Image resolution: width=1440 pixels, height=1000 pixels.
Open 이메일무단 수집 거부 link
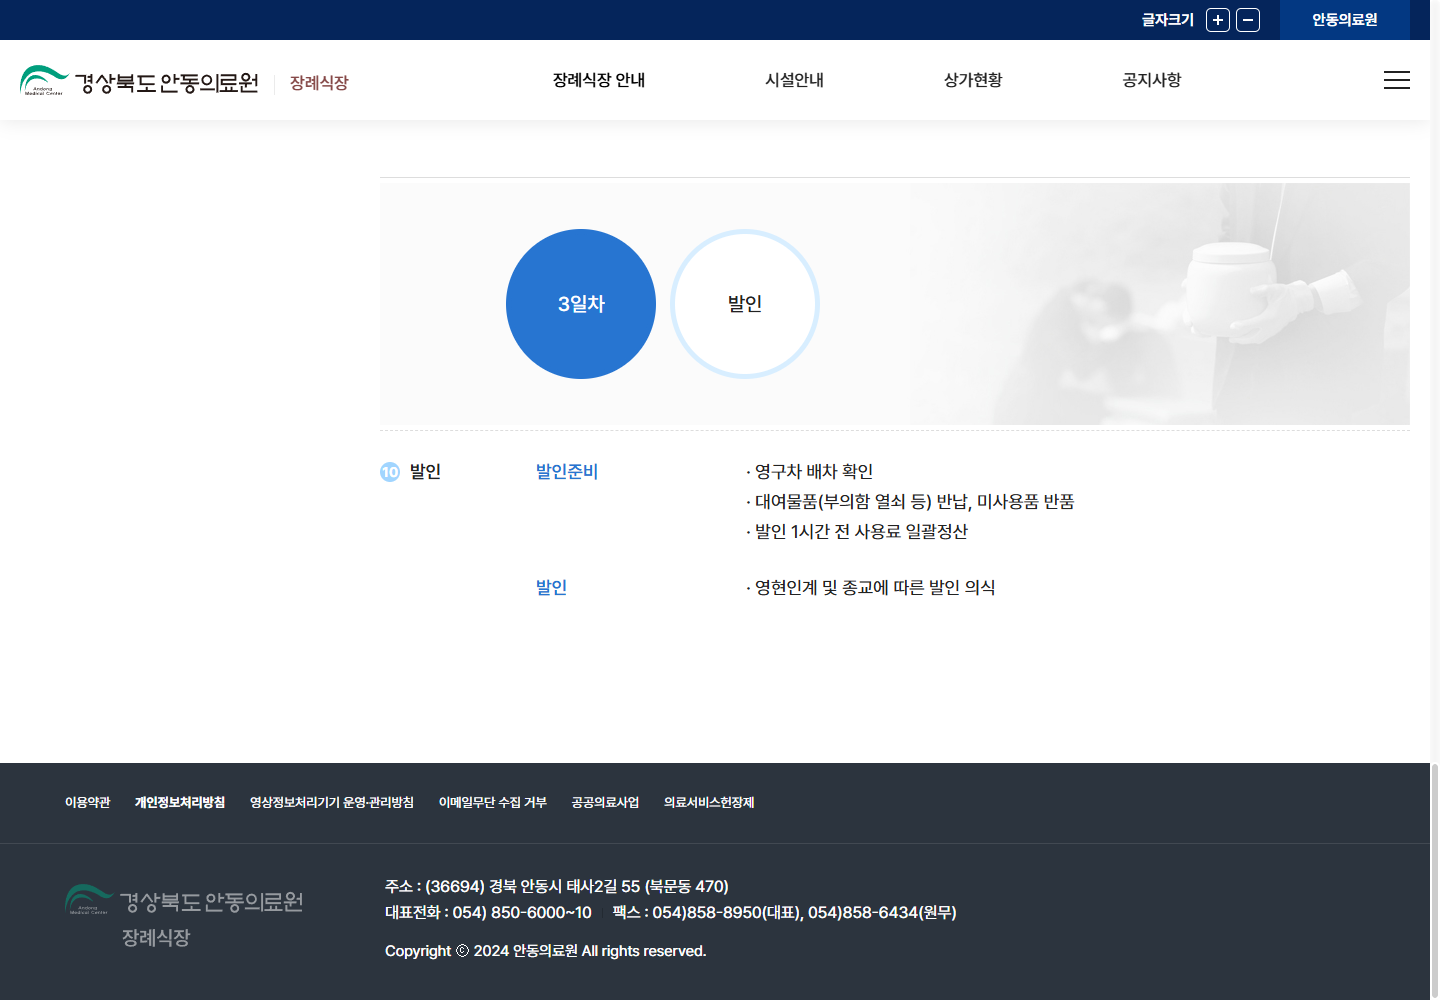(493, 802)
